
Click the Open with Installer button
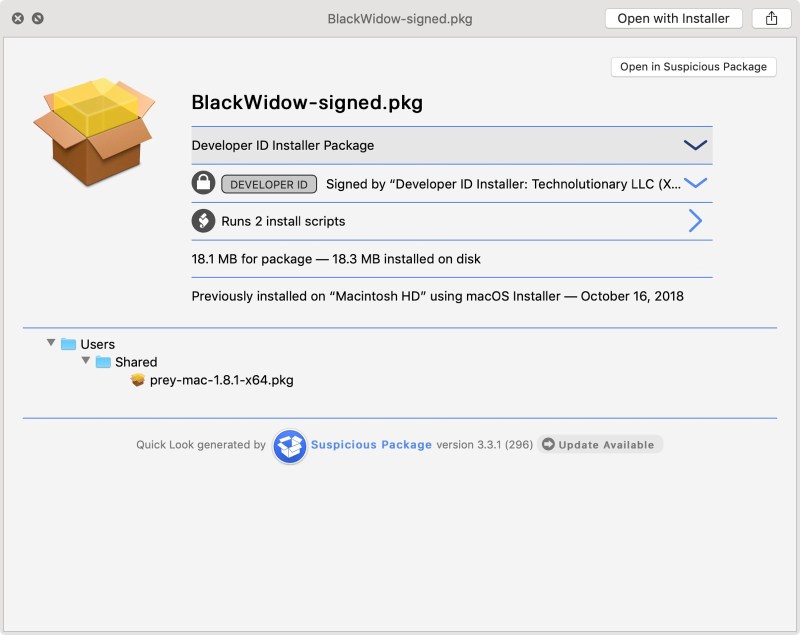(x=672, y=18)
